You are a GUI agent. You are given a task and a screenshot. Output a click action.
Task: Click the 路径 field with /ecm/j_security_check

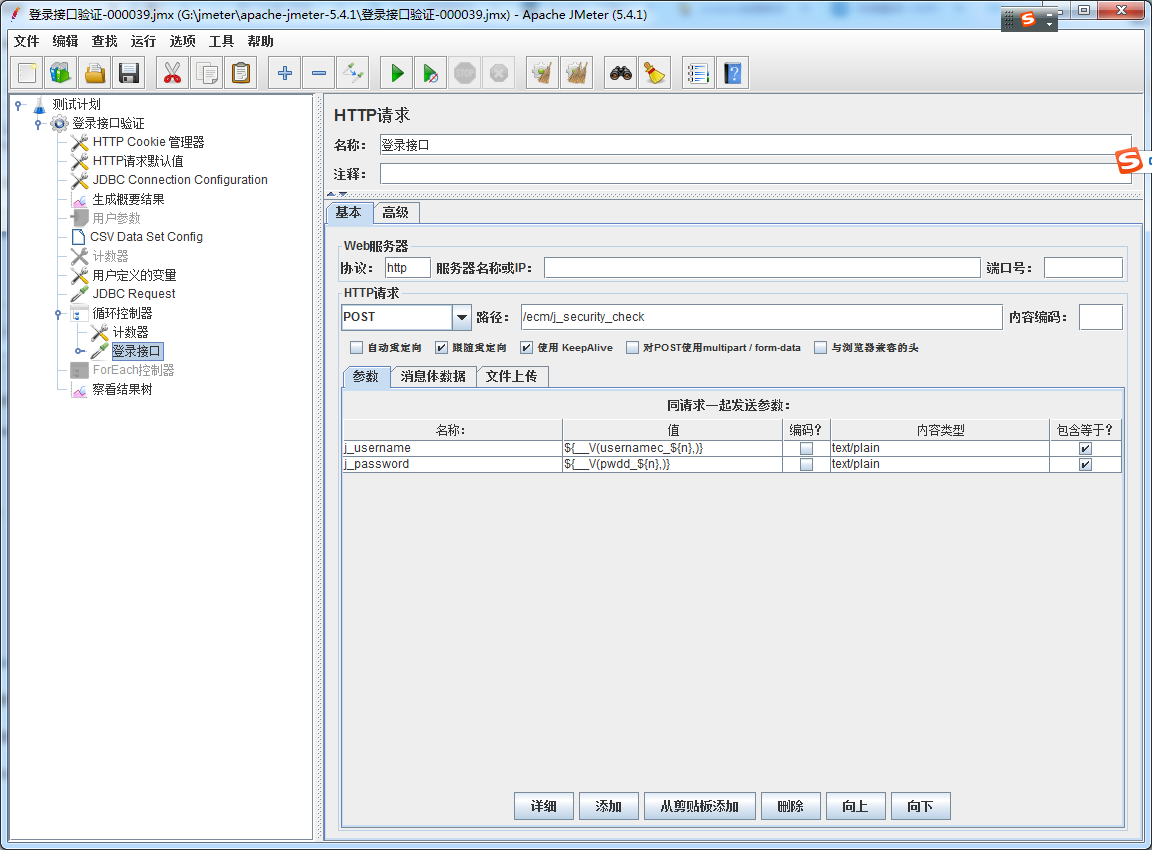tap(761, 317)
